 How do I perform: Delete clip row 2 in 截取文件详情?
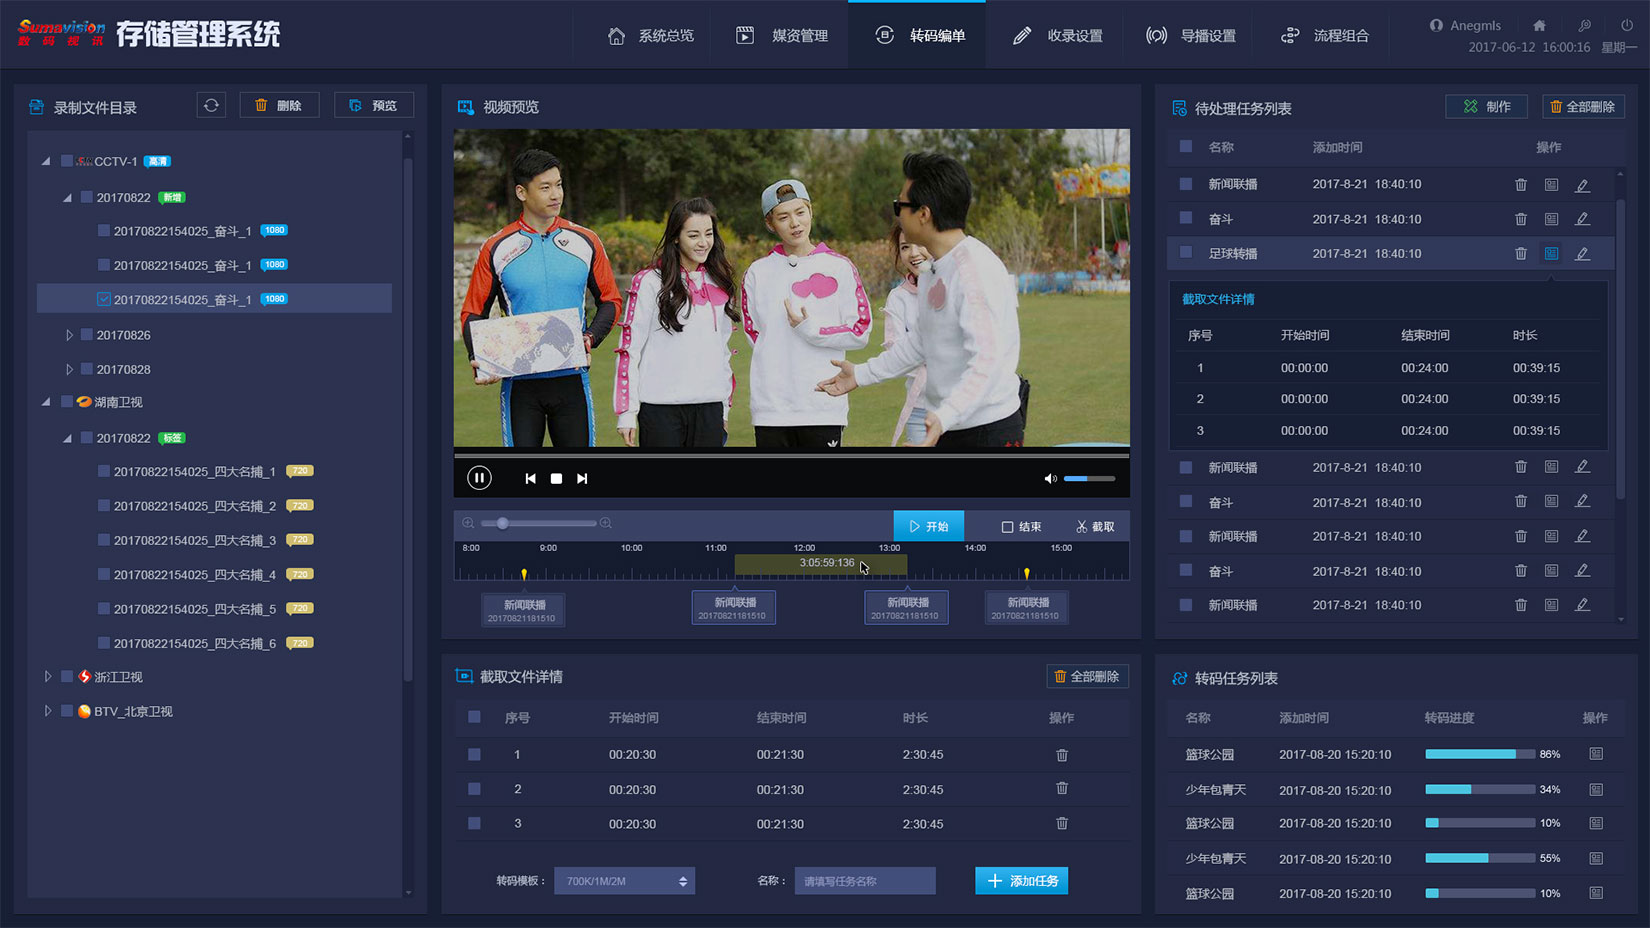click(1062, 789)
